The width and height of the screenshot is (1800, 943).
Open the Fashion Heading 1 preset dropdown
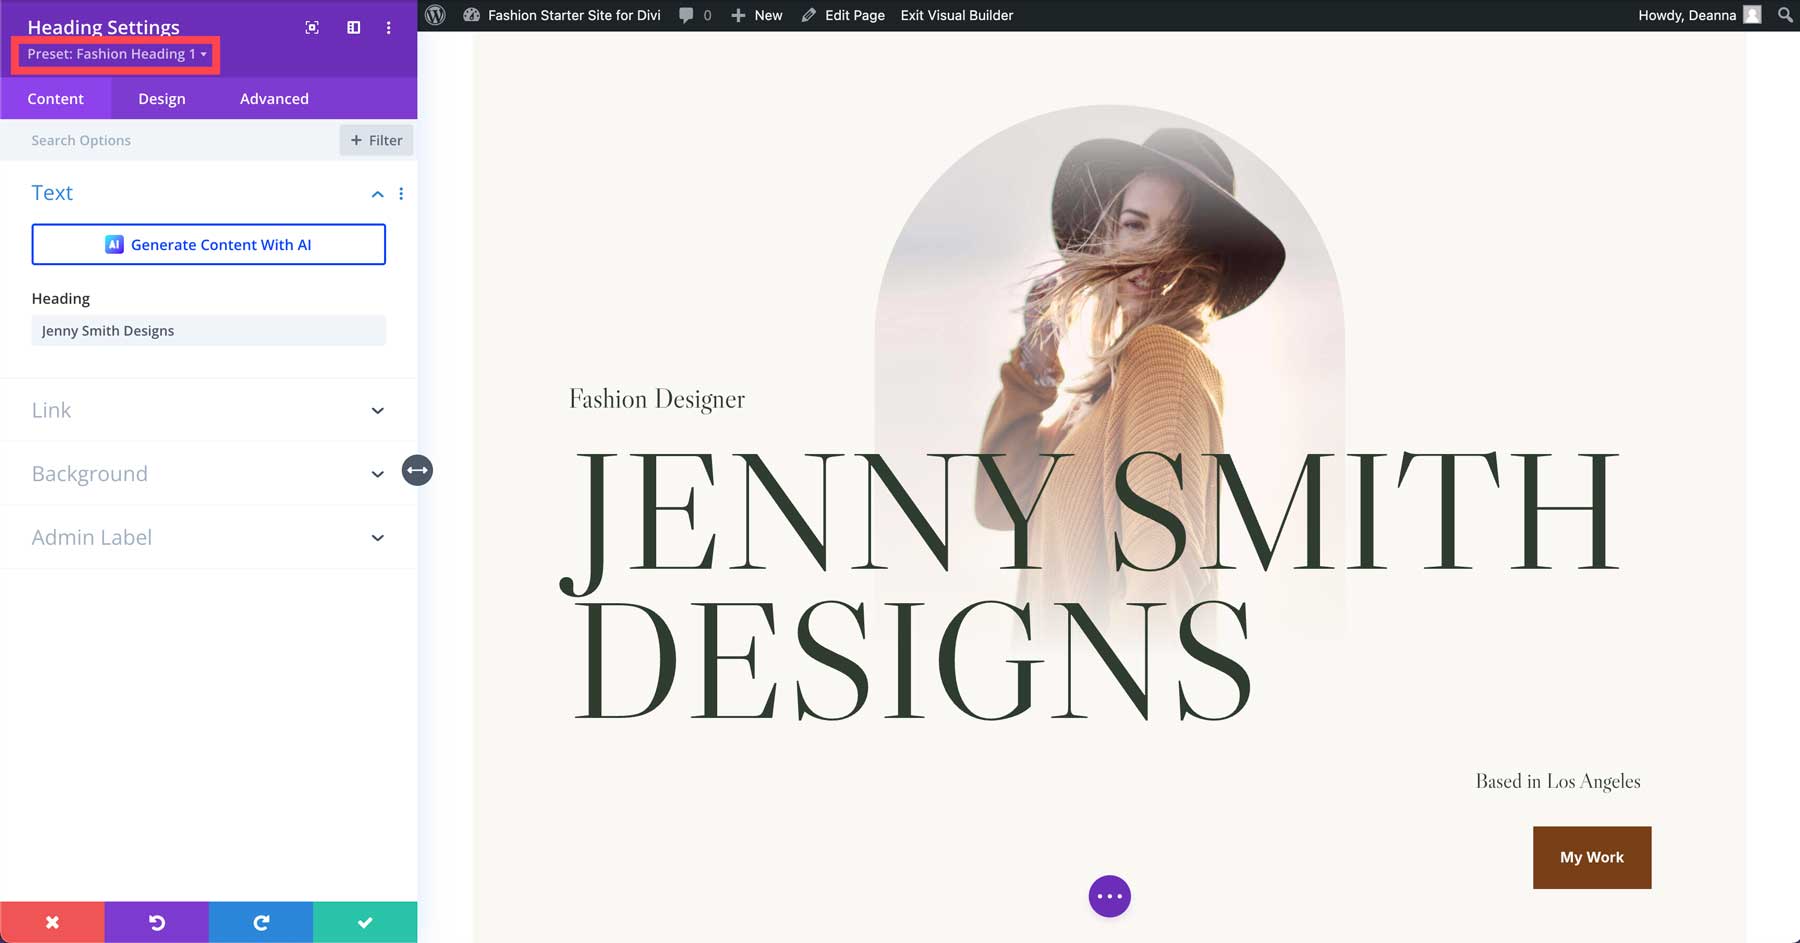pos(115,54)
